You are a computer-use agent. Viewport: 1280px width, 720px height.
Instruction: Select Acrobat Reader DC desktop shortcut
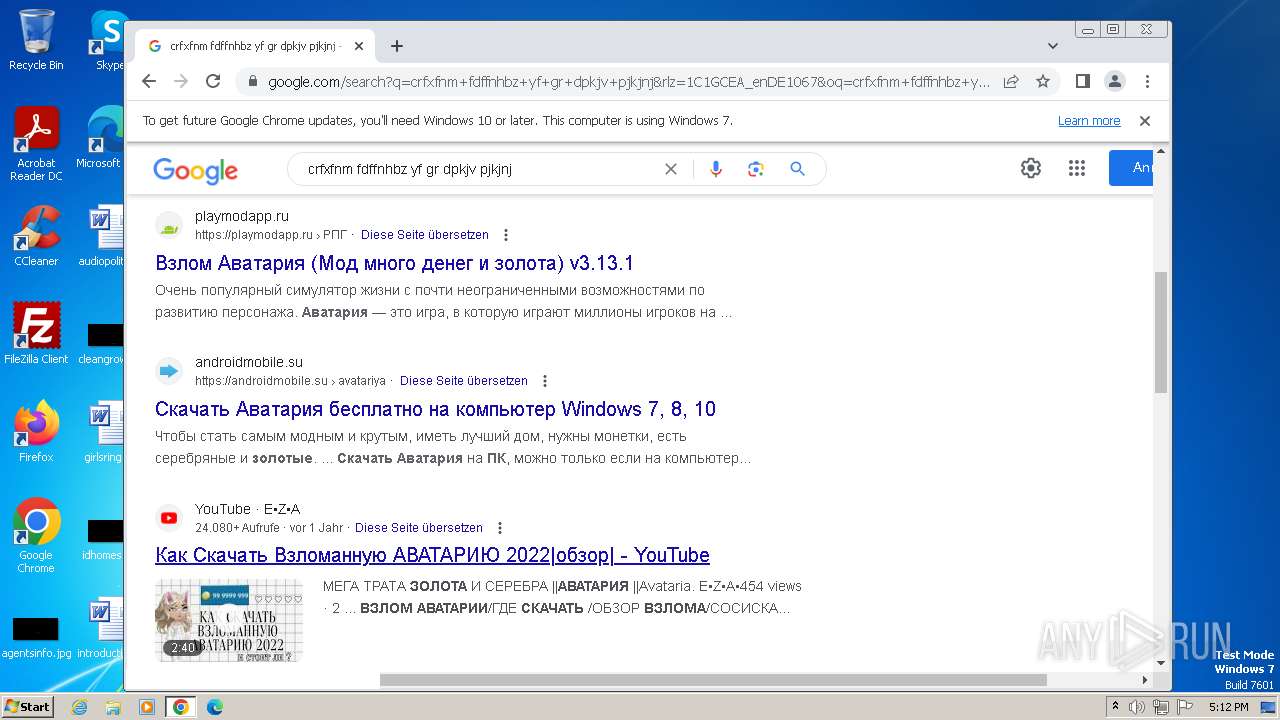pyautogui.click(x=36, y=144)
